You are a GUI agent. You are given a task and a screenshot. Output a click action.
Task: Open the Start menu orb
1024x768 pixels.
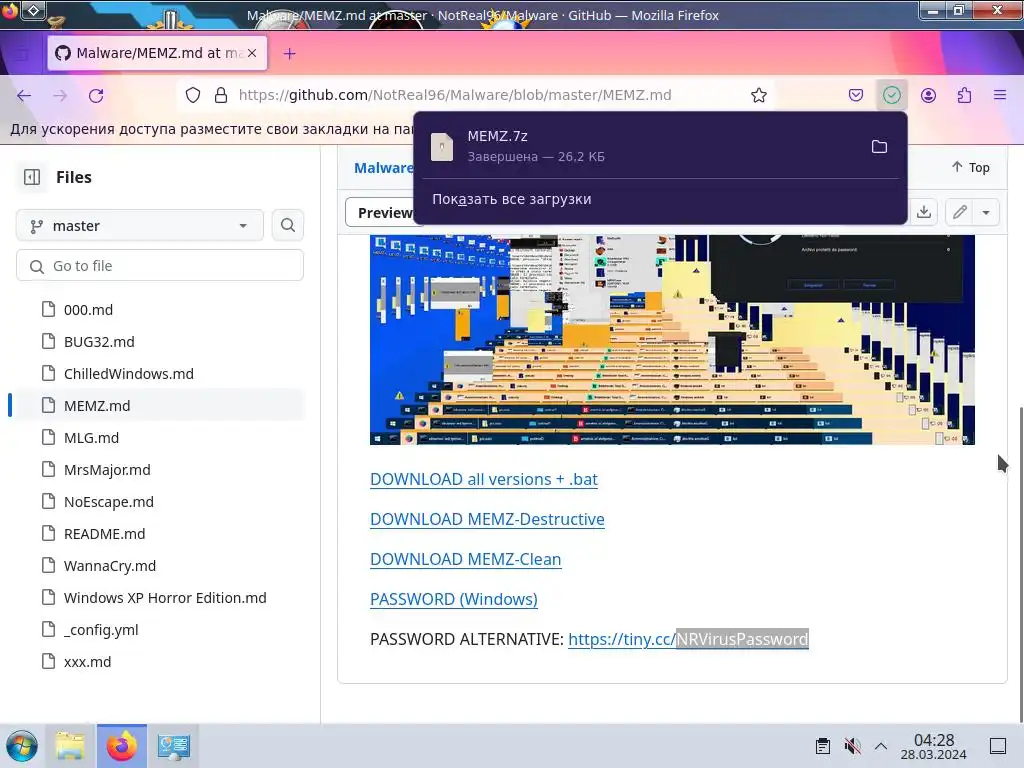point(22,746)
